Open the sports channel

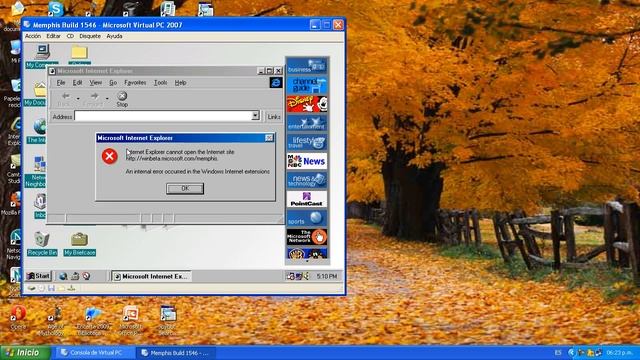point(307,218)
